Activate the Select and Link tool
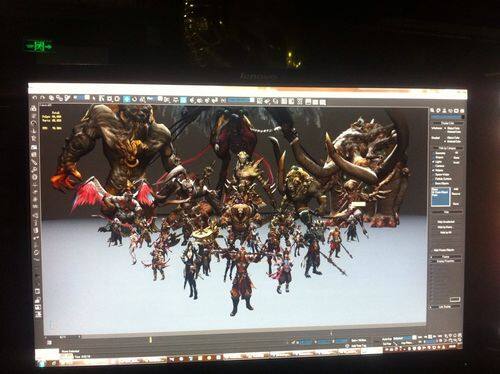 (51, 98)
